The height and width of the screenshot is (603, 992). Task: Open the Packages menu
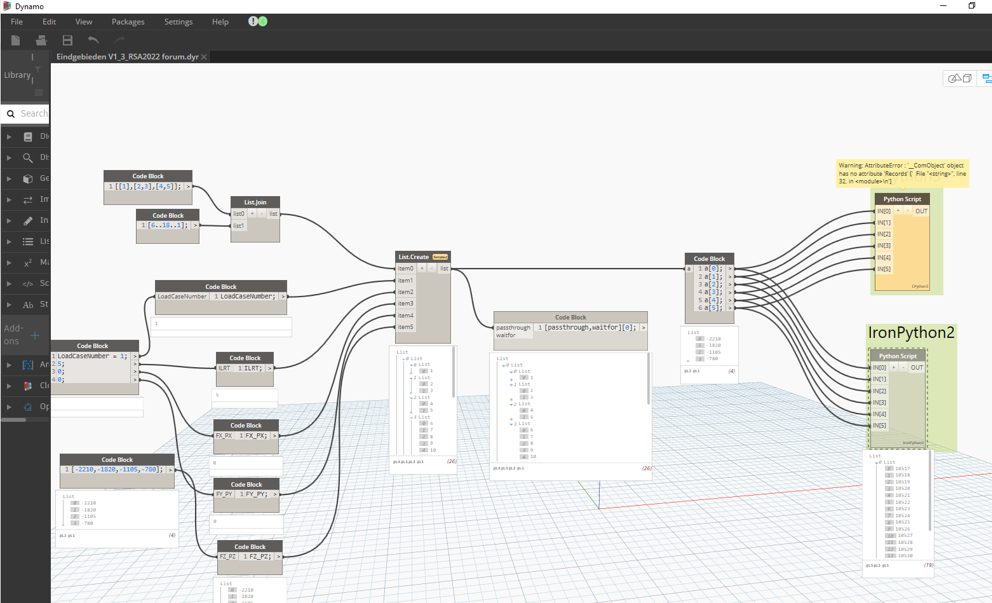tap(127, 21)
